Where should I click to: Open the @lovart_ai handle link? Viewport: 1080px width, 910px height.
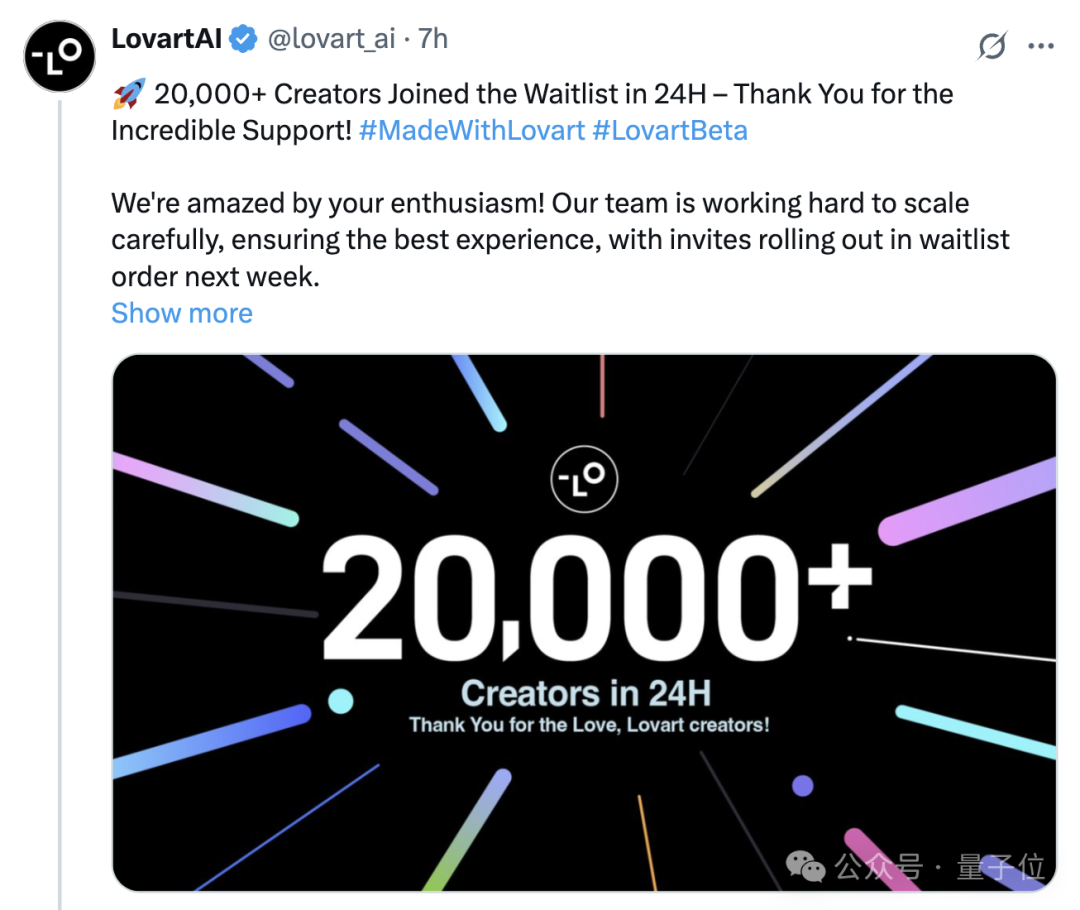pyautogui.click(x=331, y=39)
